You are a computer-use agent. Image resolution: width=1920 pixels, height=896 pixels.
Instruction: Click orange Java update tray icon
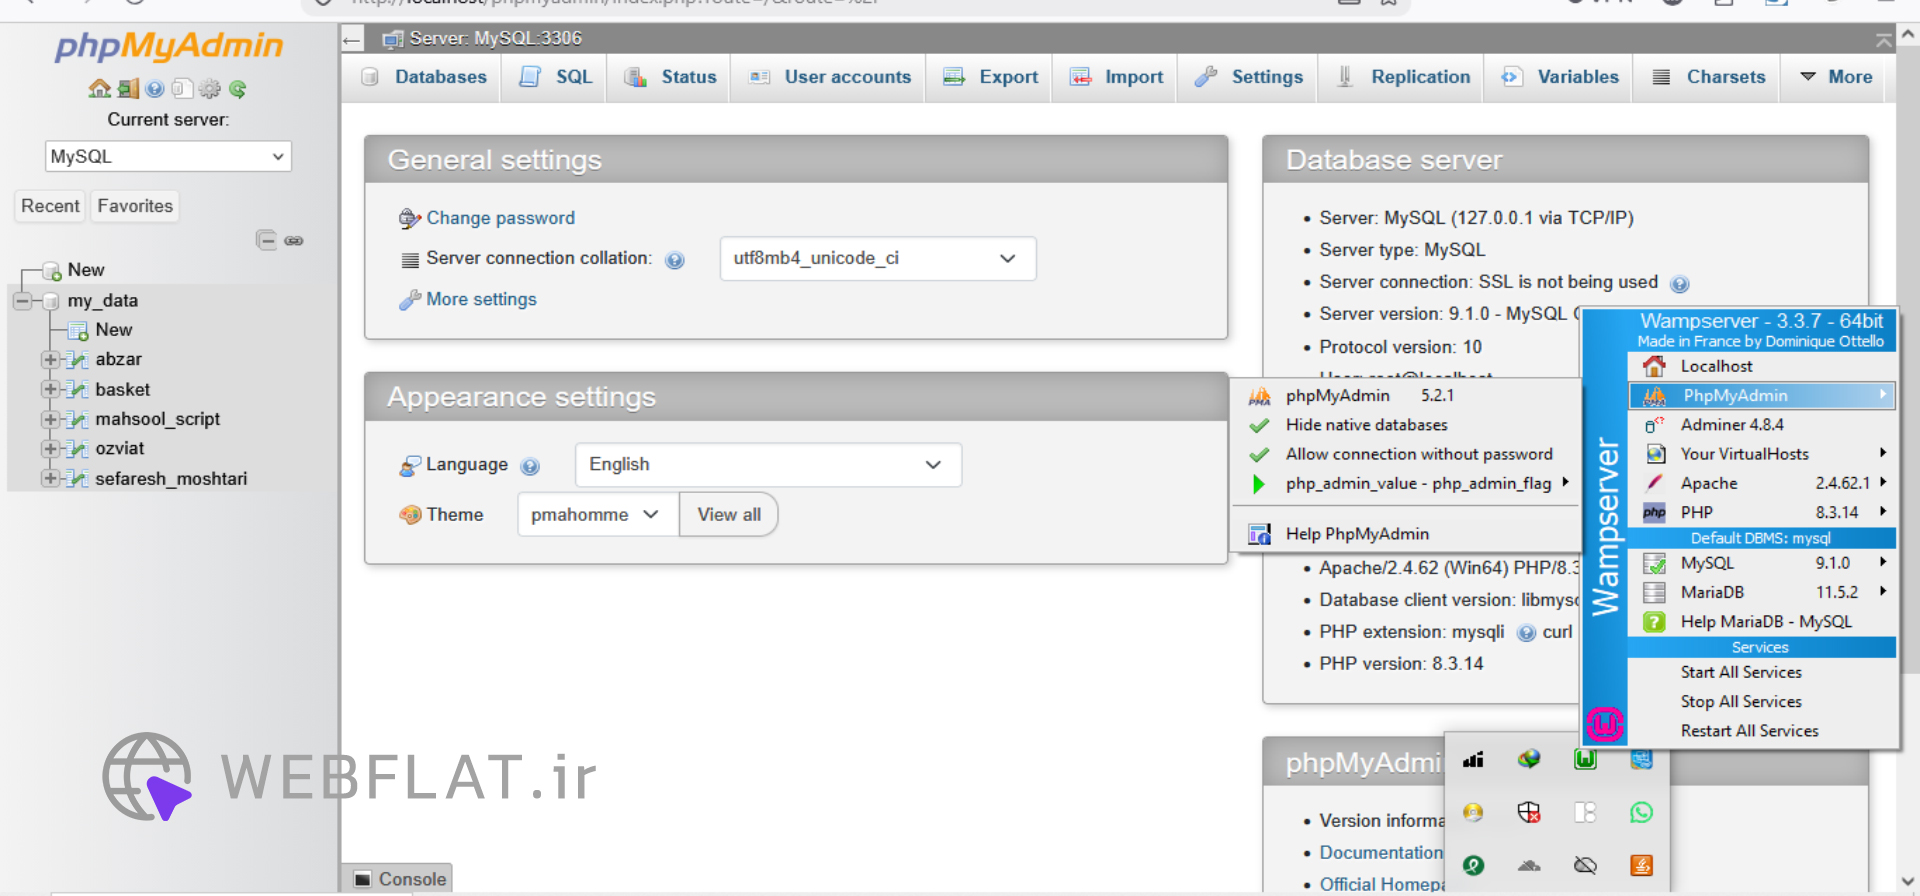[1641, 865]
